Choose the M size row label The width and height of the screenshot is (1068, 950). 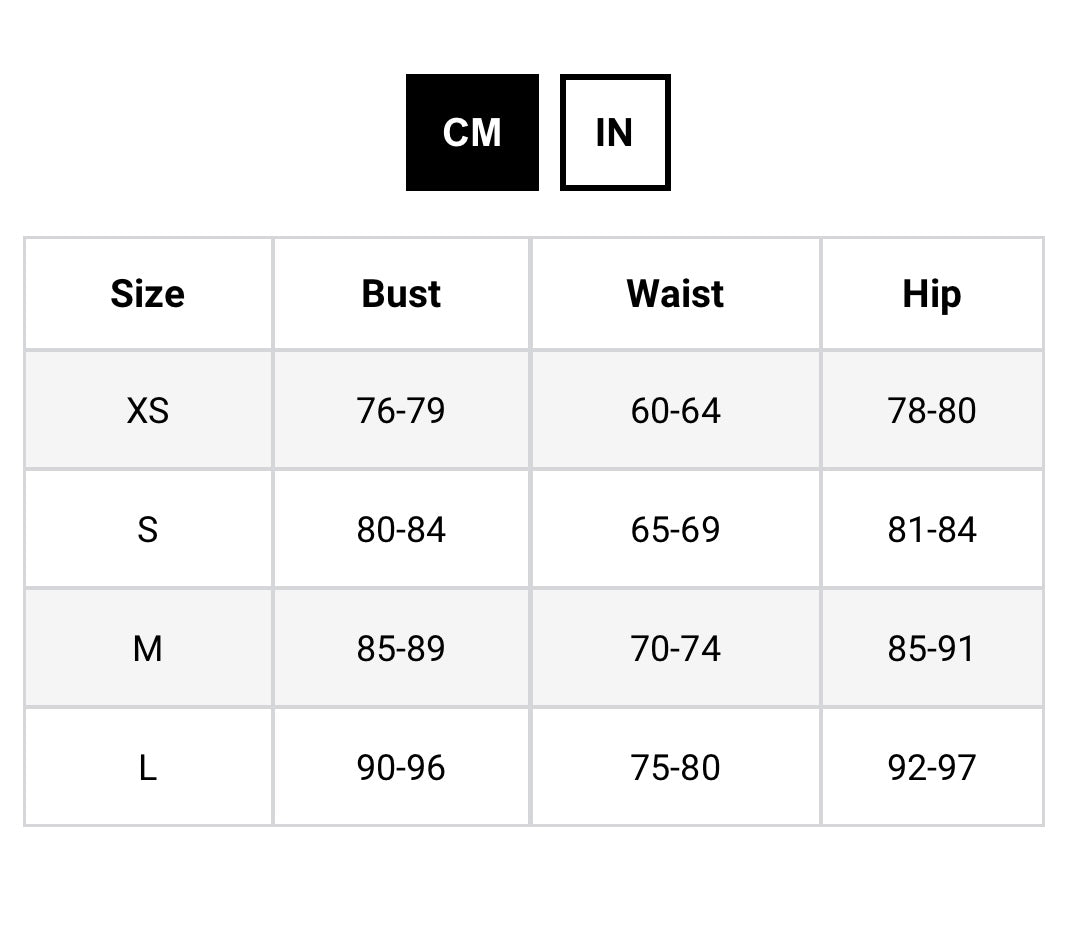[x=148, y=649]
